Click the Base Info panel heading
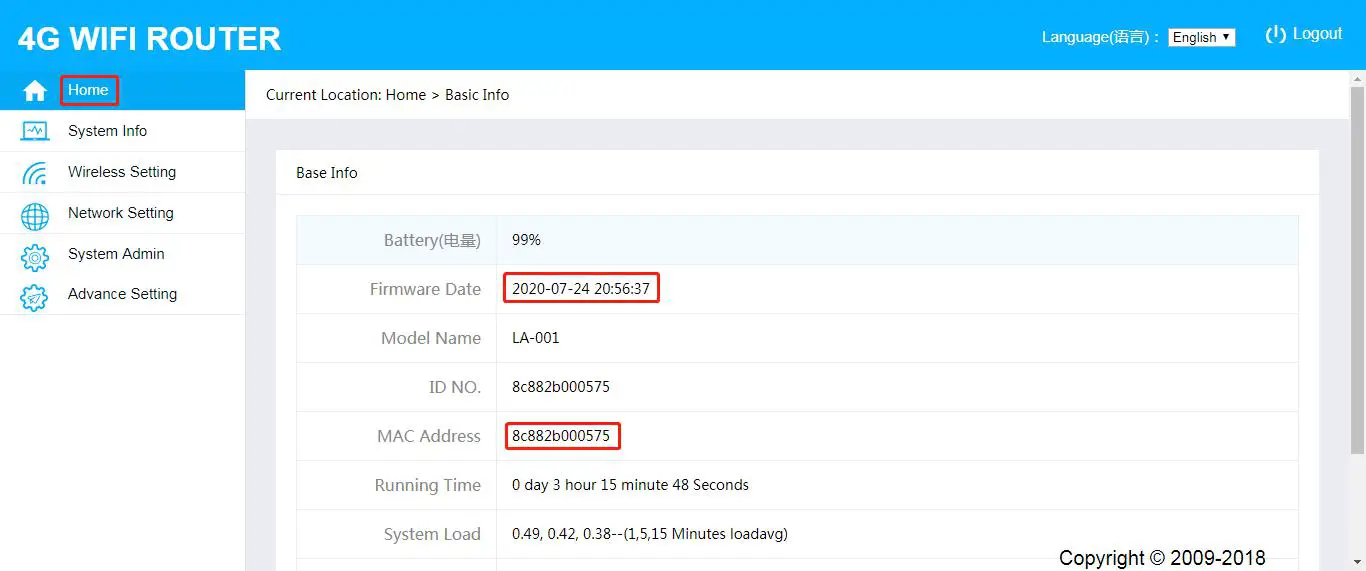The width and height of the screenshot is (1366, 571). [x=326, y=173]
